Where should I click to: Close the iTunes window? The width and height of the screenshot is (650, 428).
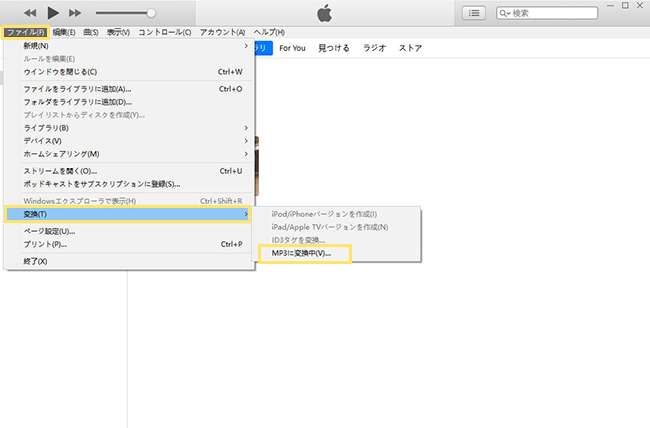click(640, 5)
